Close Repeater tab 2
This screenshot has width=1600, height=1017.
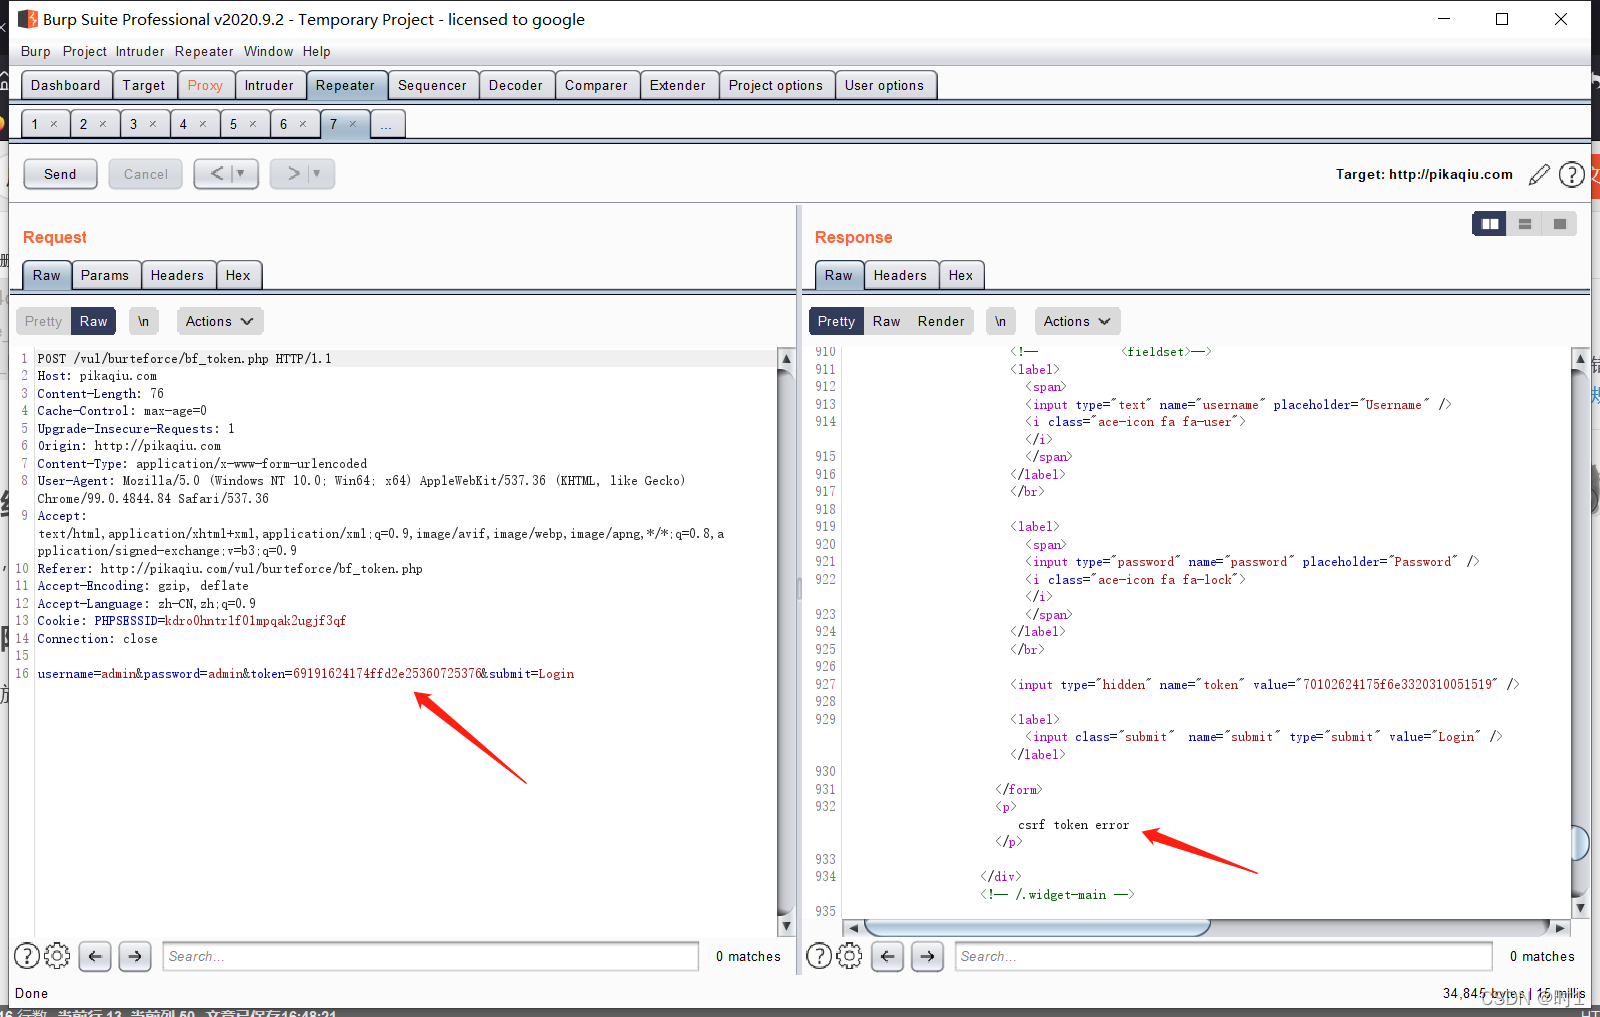pos(103,124)
